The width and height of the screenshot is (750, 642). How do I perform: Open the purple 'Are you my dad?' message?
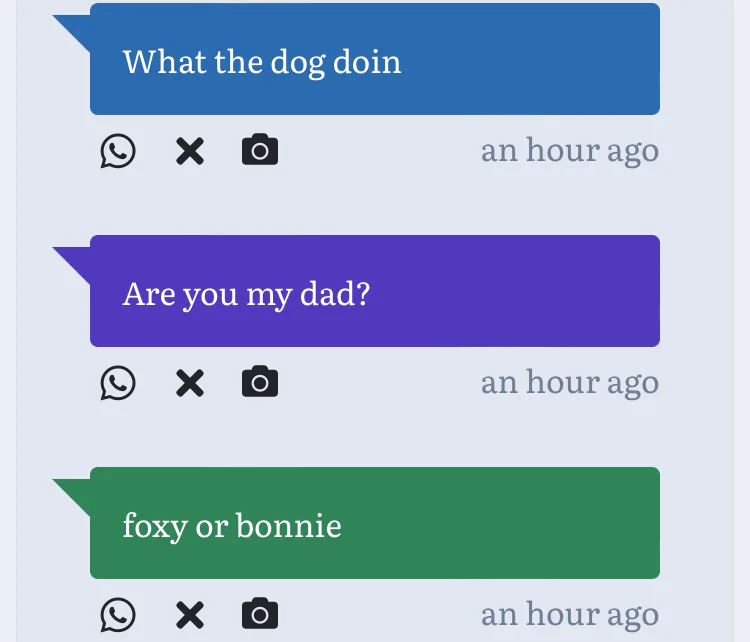coord(500,292)
